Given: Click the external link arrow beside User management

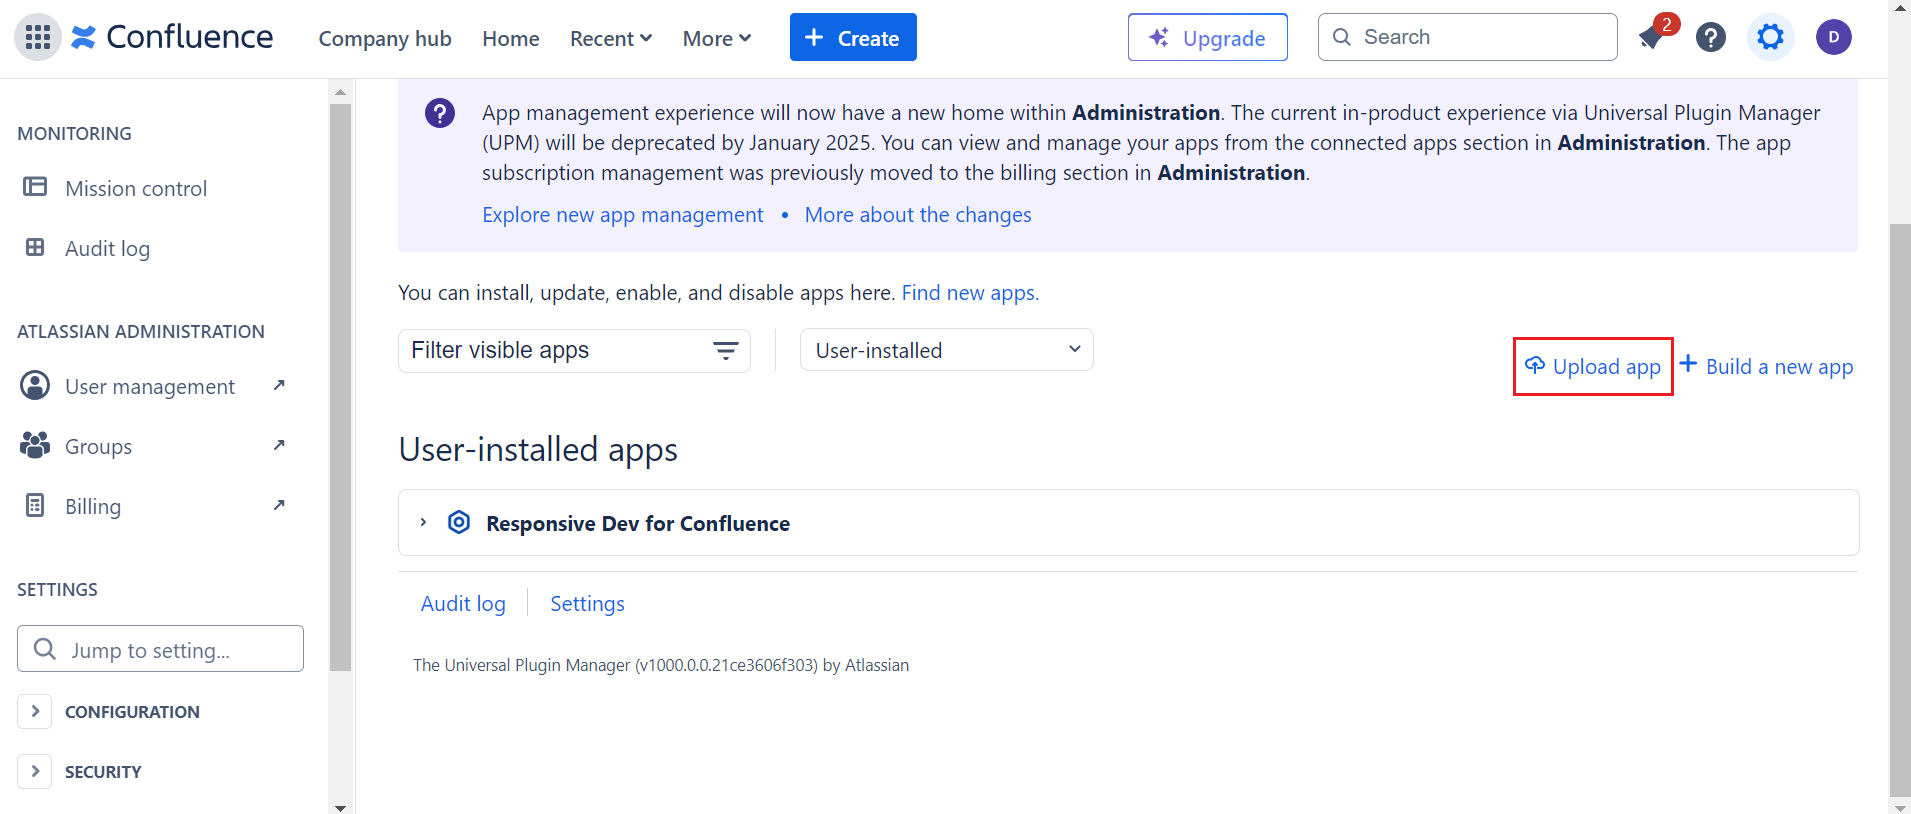Looking at the screenshot, I should point(279,385).
